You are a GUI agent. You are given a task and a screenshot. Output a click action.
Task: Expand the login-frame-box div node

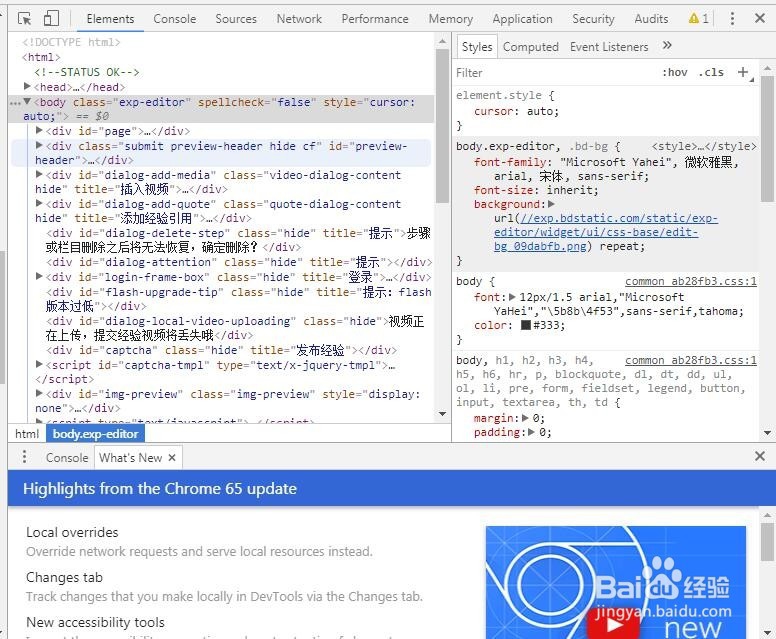tap(39, 276)
